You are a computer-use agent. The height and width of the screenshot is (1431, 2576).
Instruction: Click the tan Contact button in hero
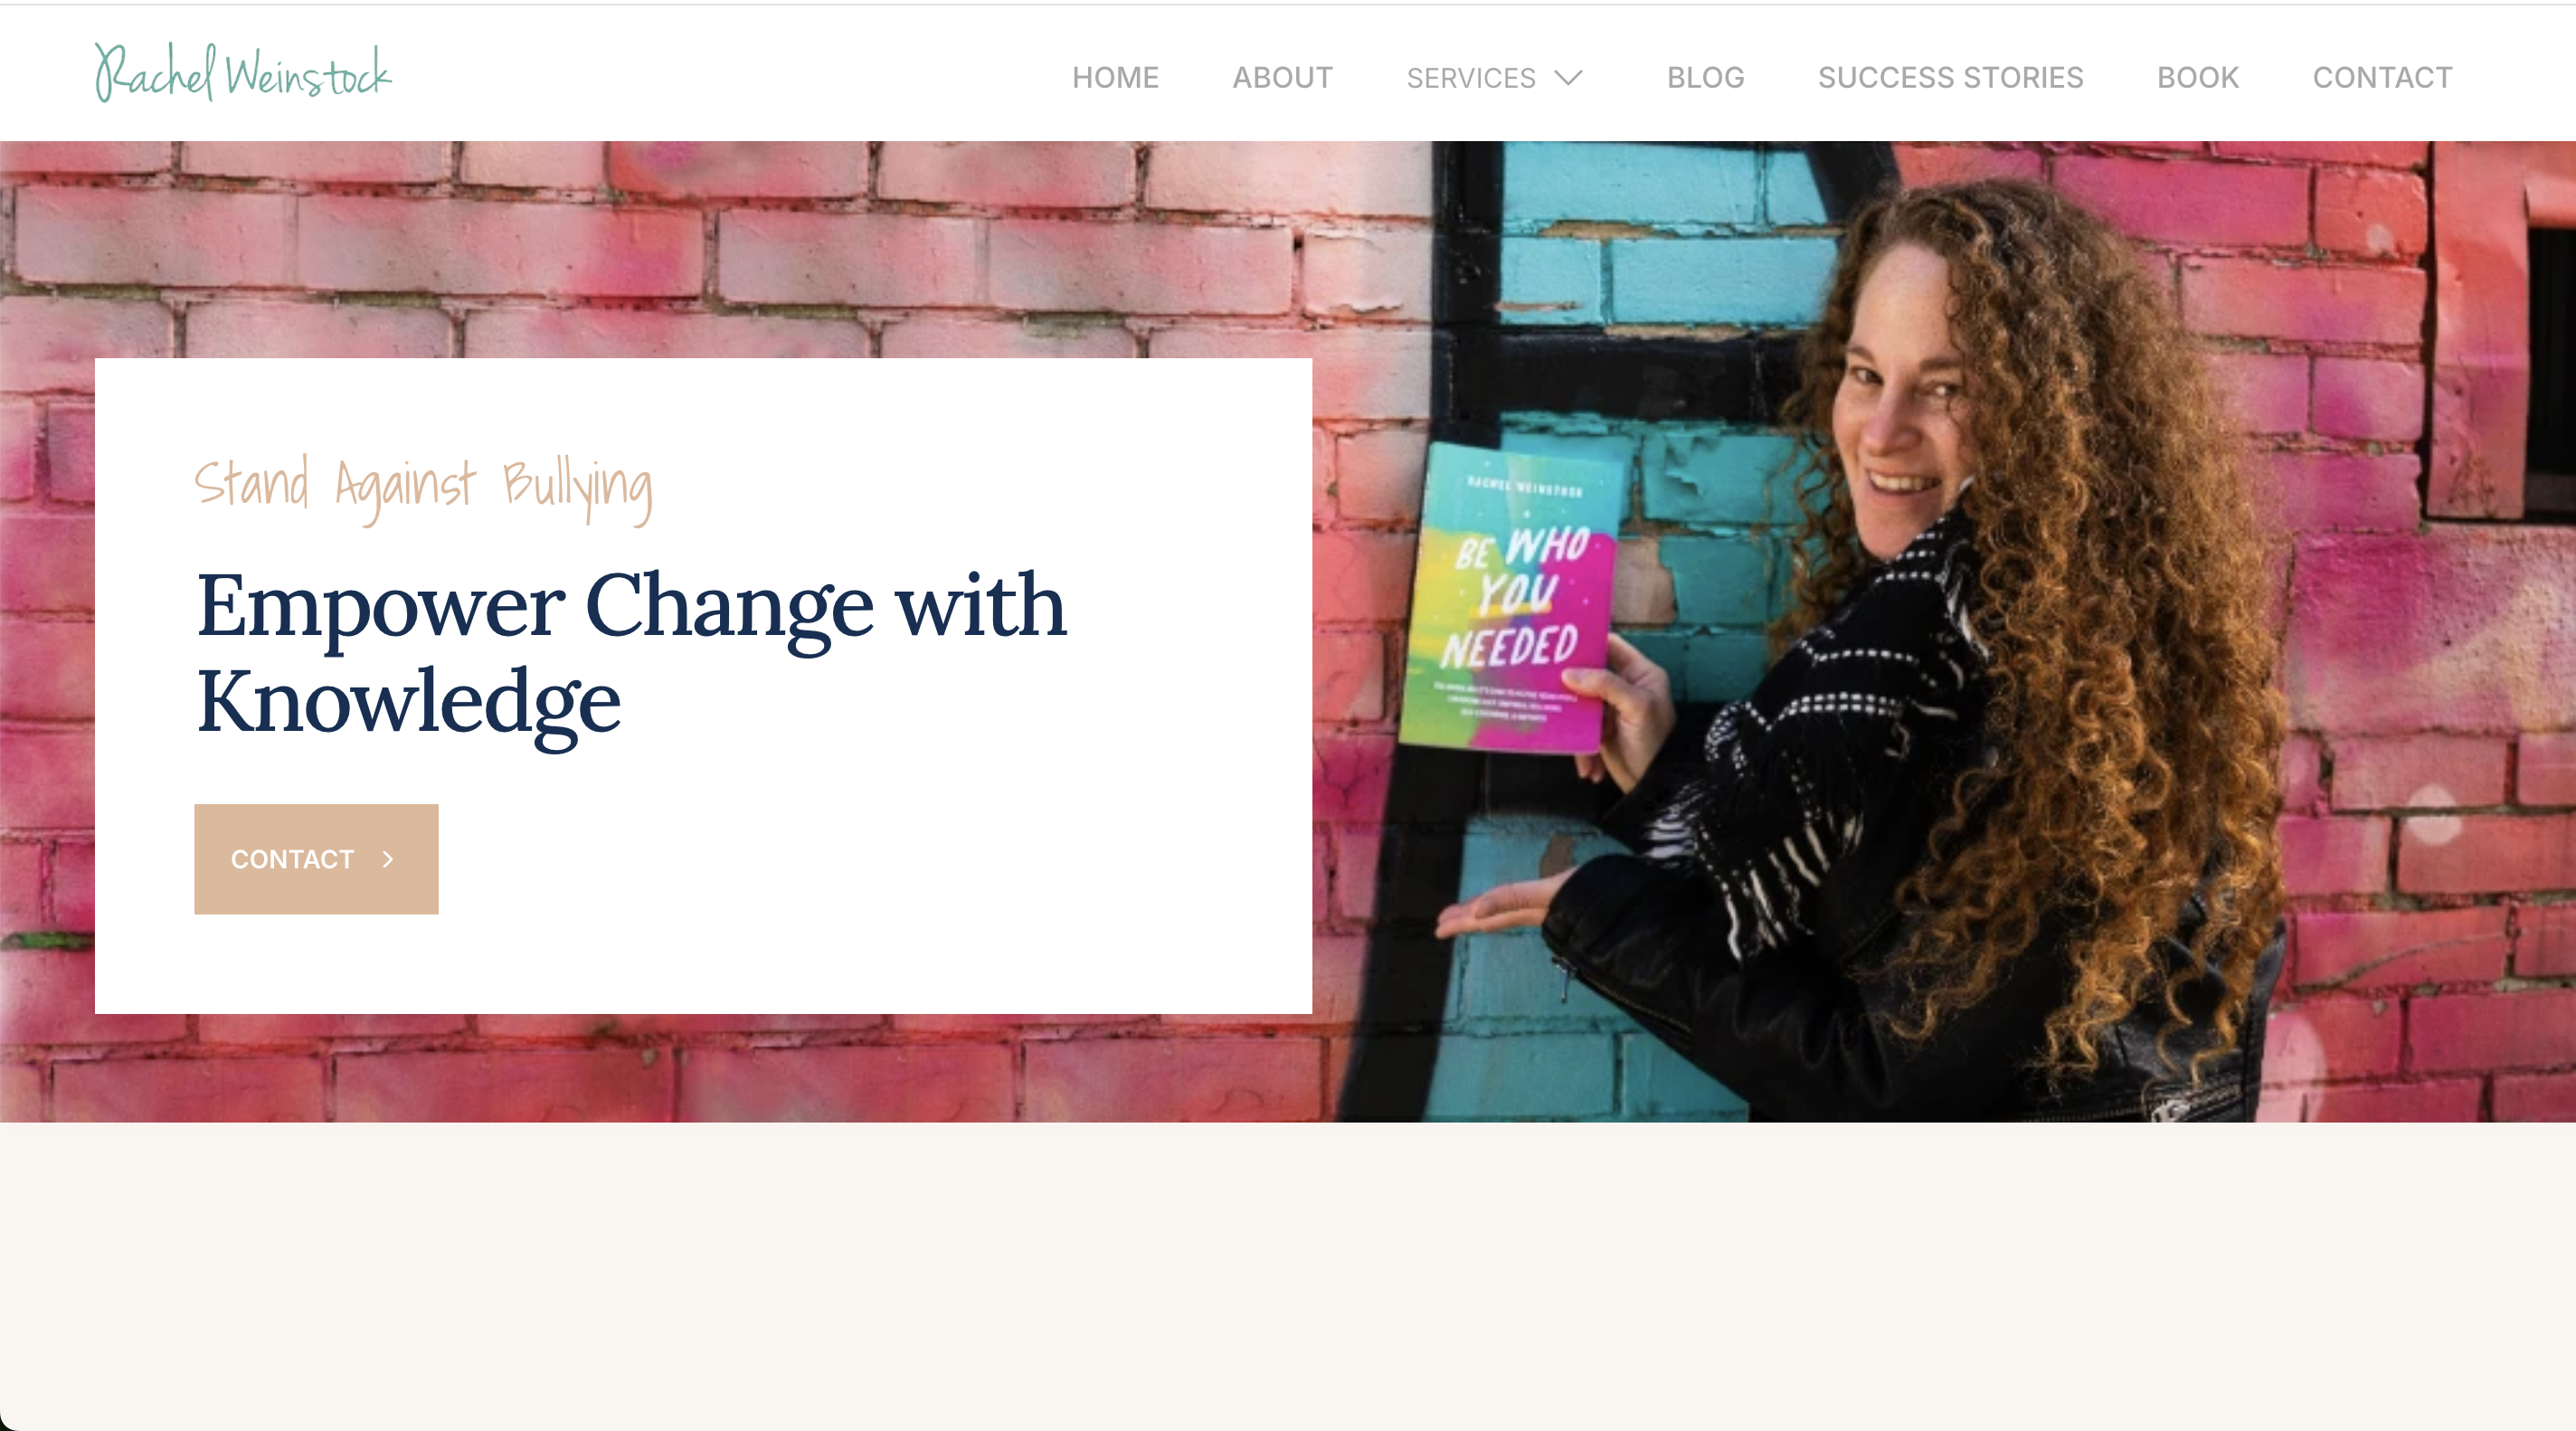click(316, 858)
